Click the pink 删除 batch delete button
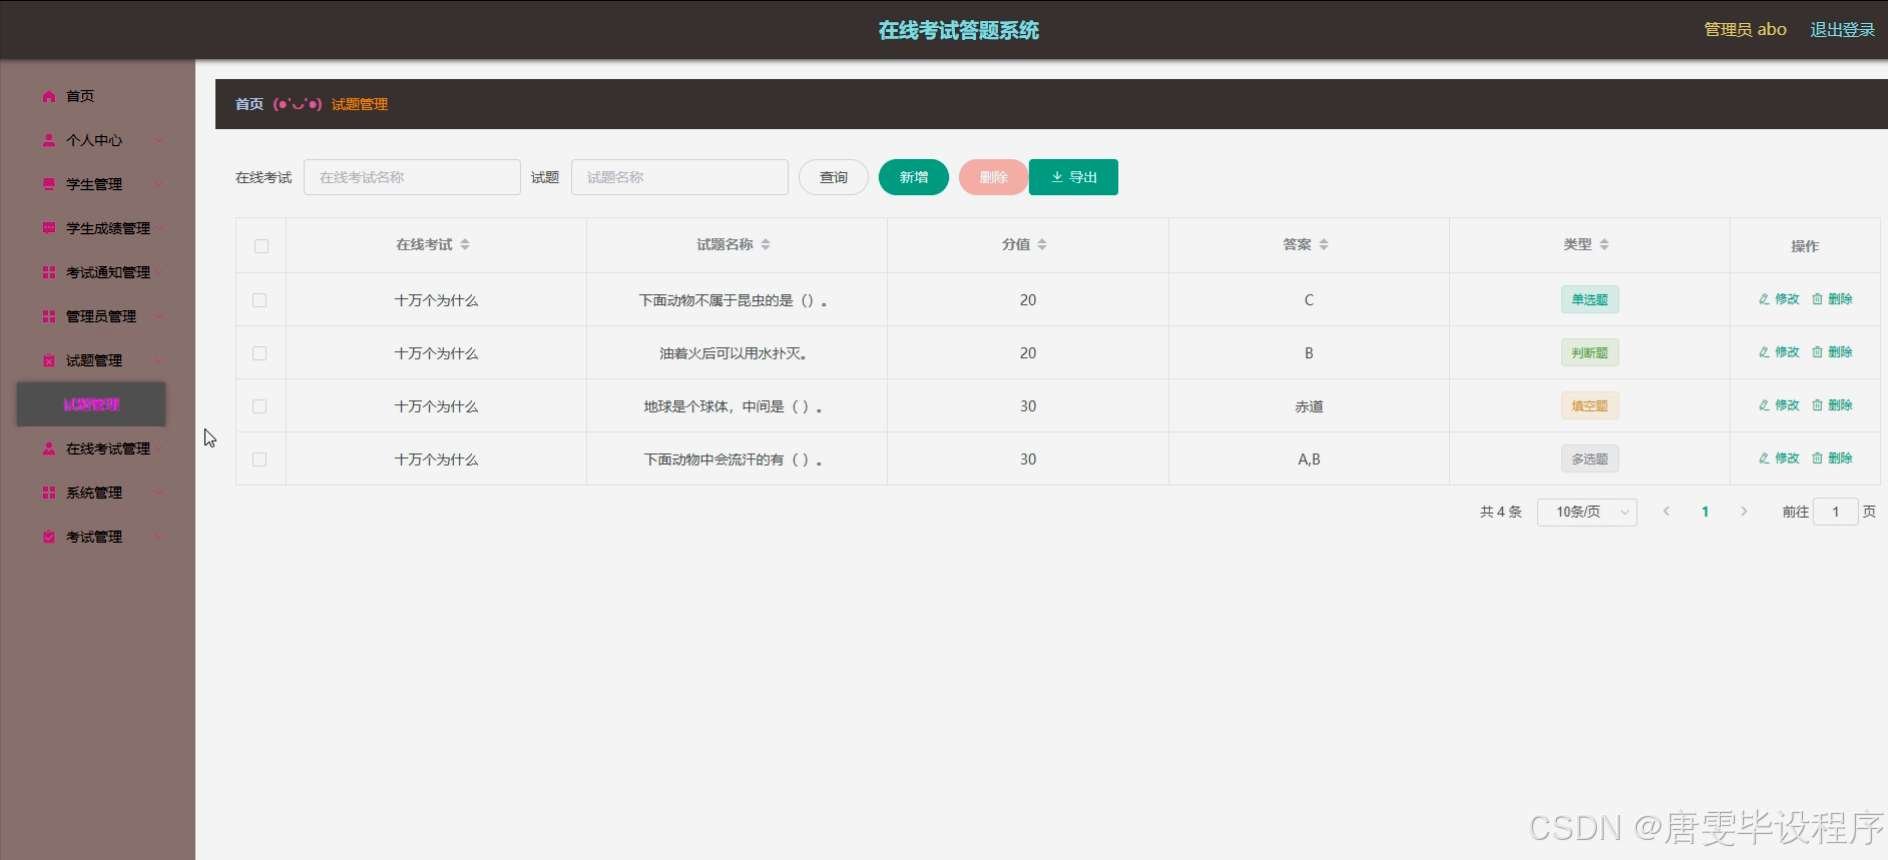Image resolution: width=1888 pixels, height=860 pixels. point(993,177)
